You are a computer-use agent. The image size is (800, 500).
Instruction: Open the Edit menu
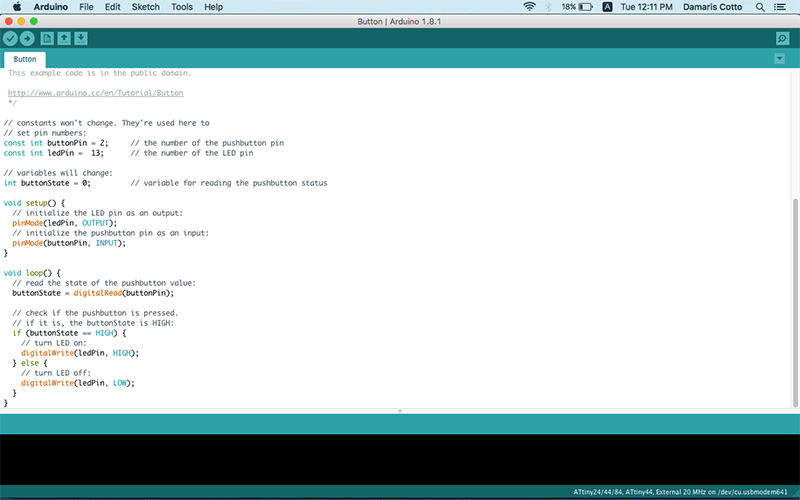tap(112, 7)
